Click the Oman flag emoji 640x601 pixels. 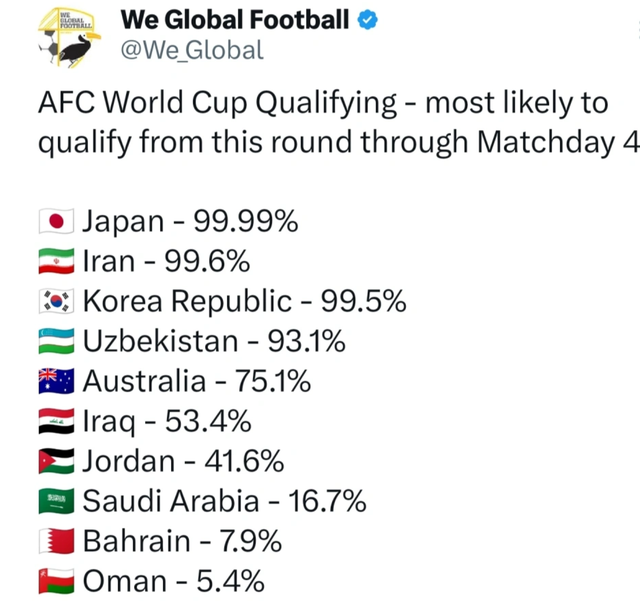point(56,581)
